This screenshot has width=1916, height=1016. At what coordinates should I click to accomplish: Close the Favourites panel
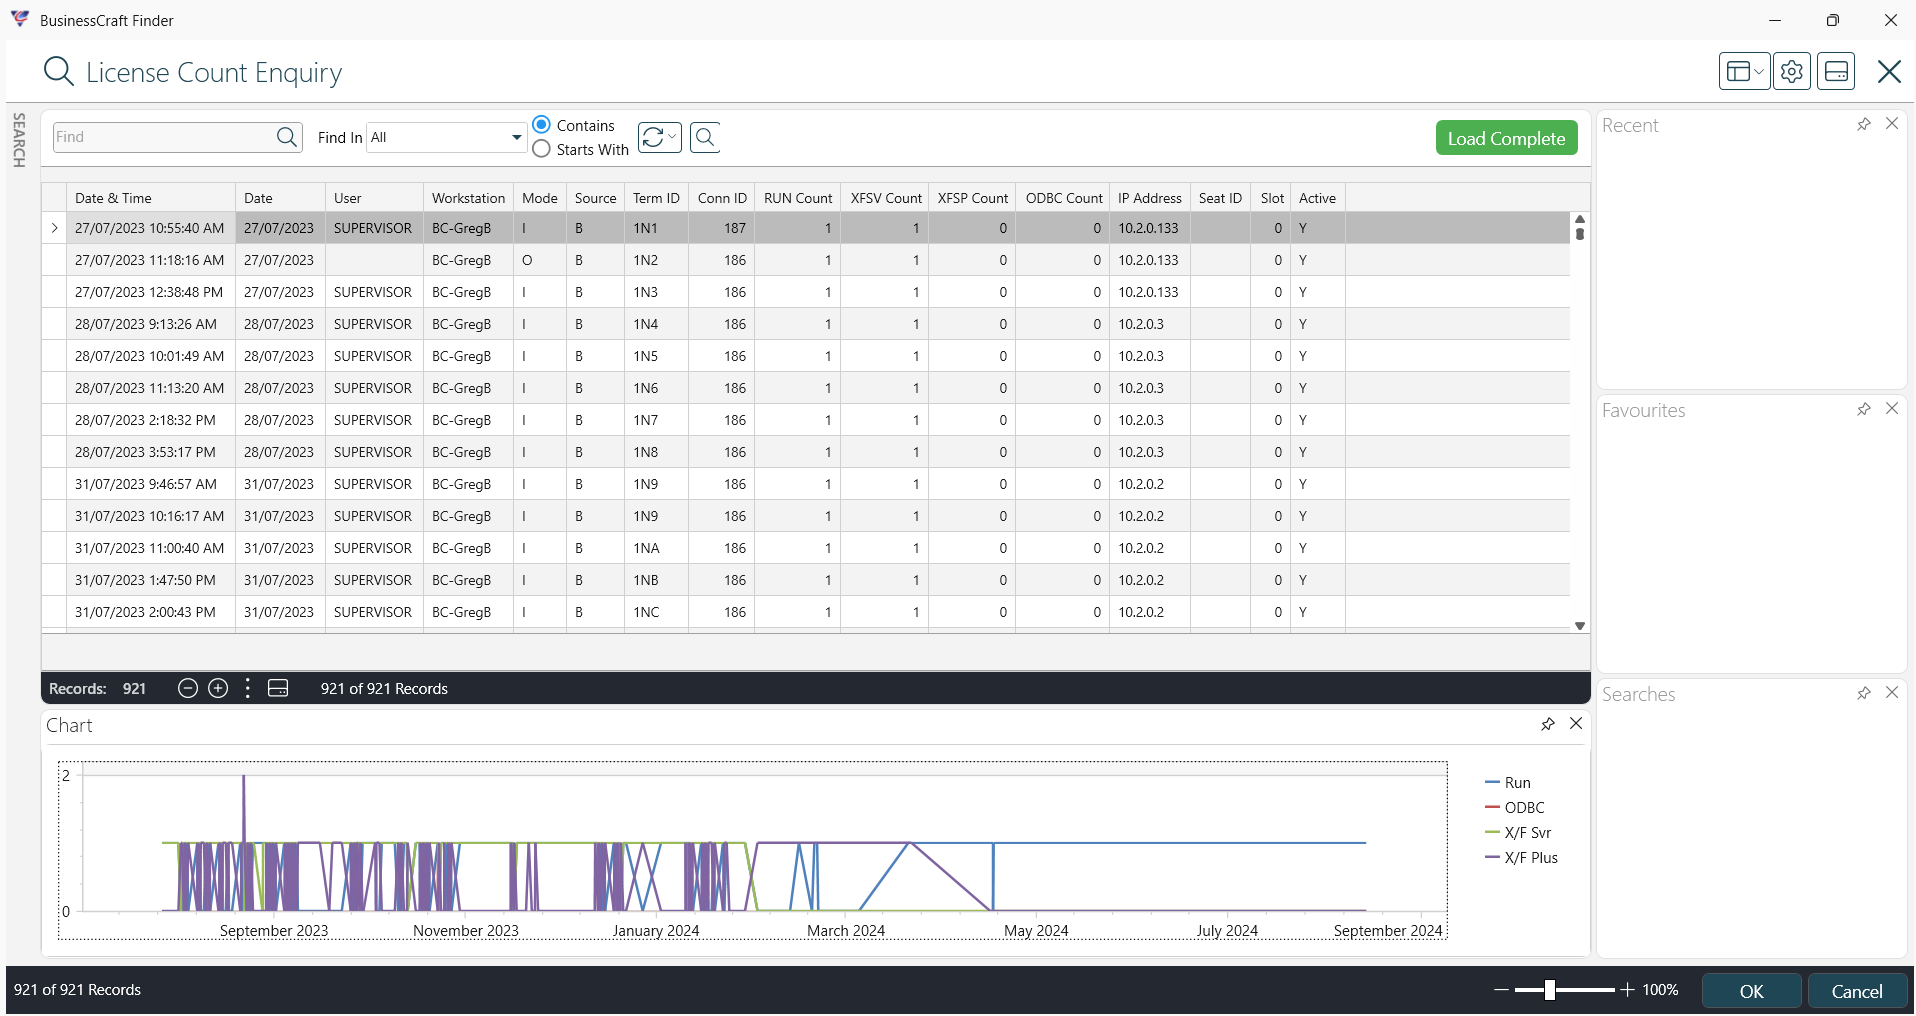point(1892,408)
